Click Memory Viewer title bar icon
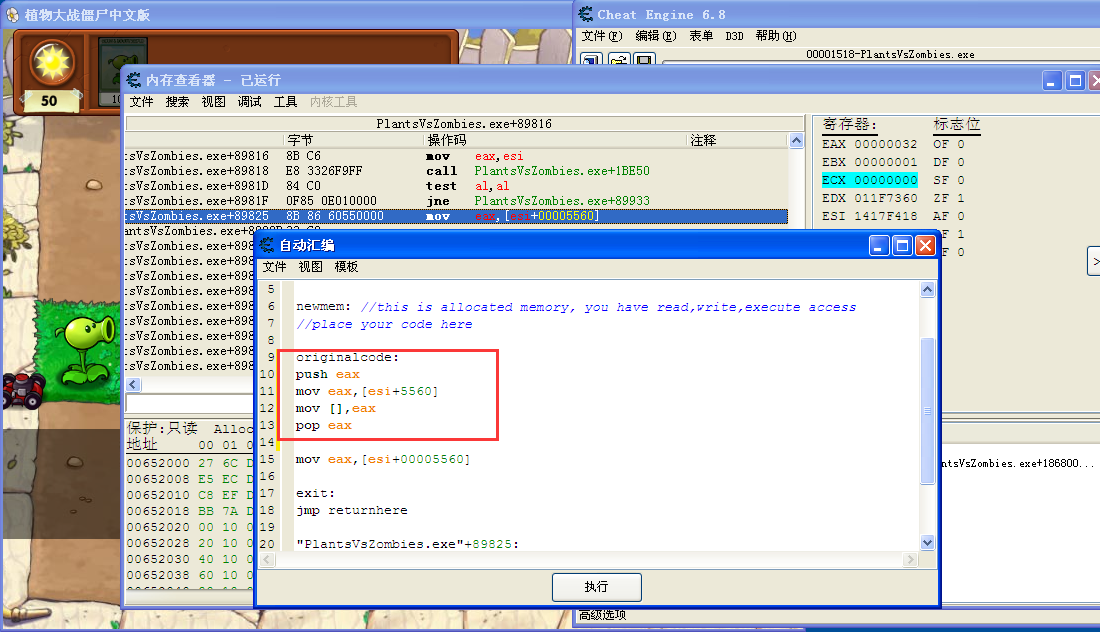 [133, 80]
